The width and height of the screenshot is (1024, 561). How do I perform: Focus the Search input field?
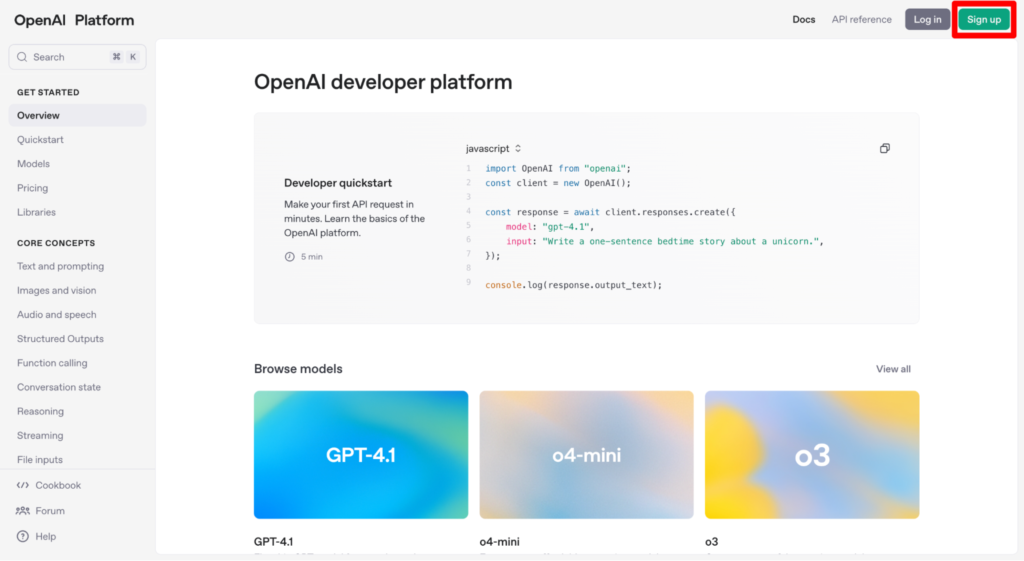70,57
